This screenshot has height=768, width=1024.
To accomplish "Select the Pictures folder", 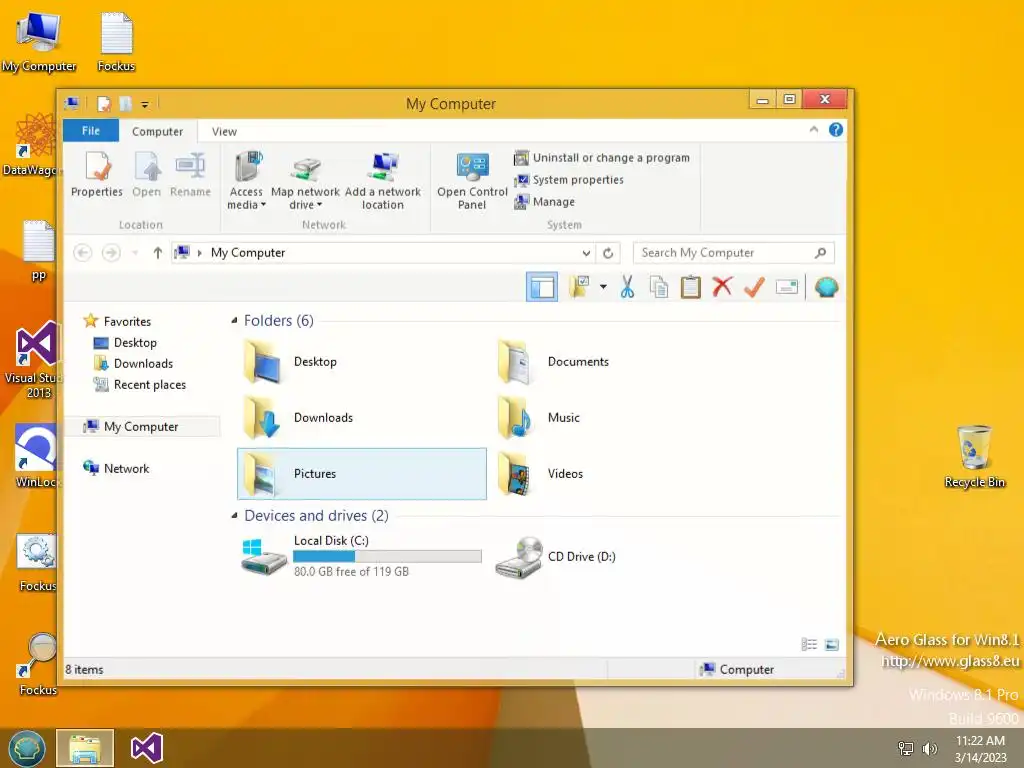I will tap(362, 474).
